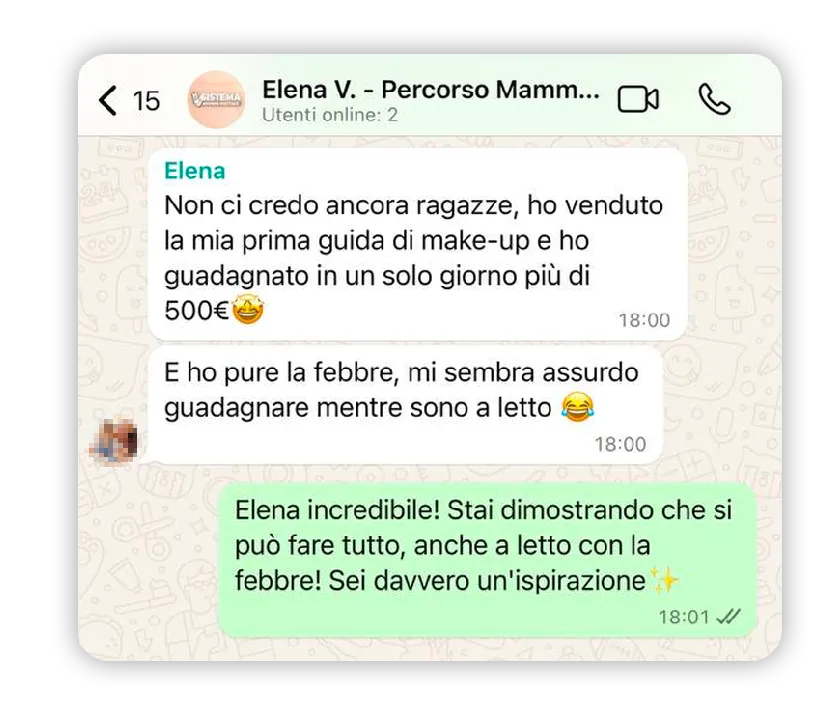Tap the unread count 15 beside the back arrow

click(x=146, y=101)
